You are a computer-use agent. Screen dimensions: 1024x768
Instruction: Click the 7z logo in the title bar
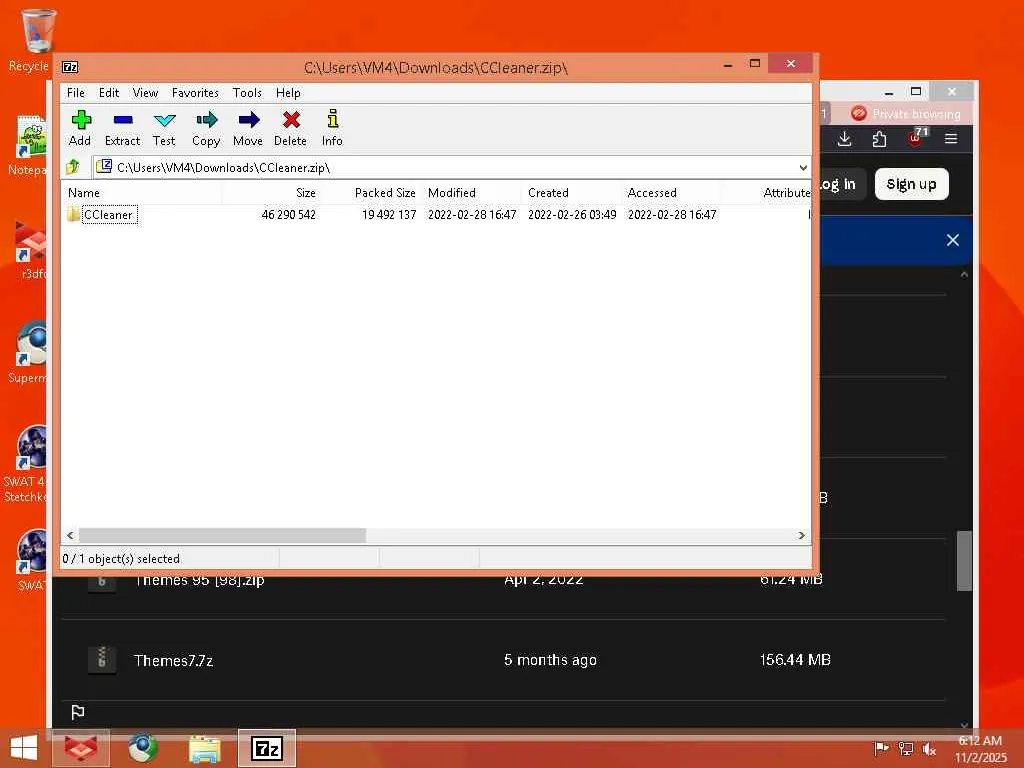(70, 67)
